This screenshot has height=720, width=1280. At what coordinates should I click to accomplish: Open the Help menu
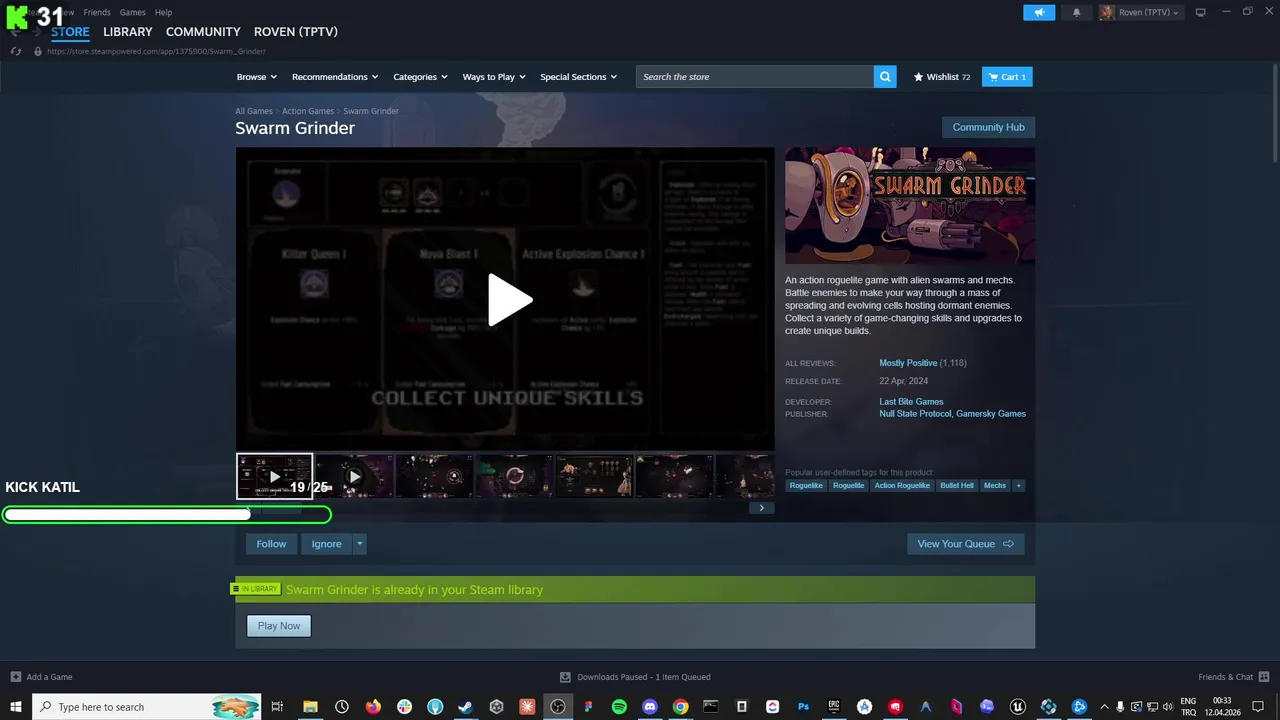[x=164, y=12]
